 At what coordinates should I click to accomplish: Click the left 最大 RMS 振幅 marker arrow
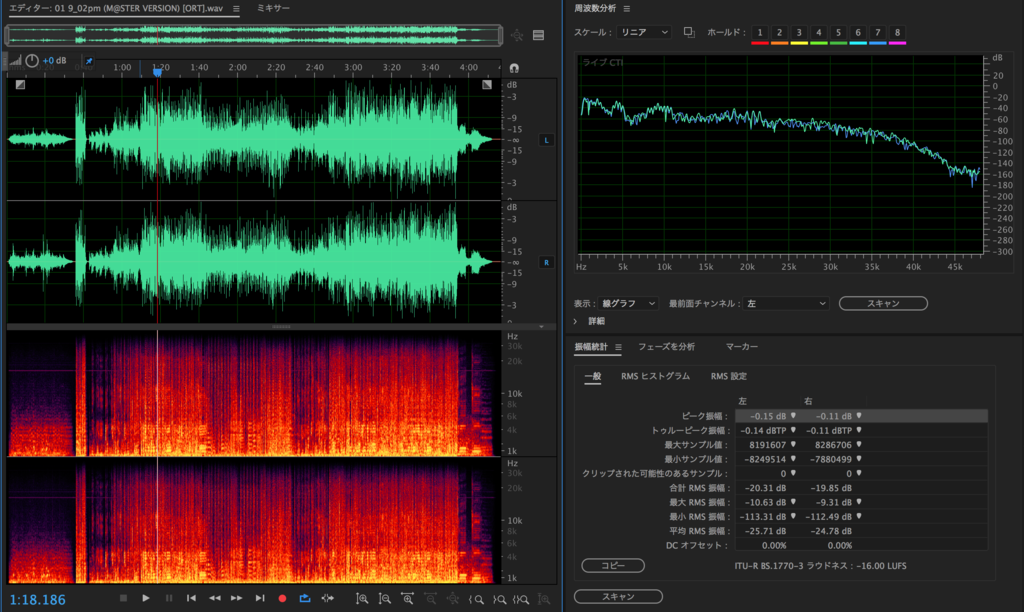point(793,502)
